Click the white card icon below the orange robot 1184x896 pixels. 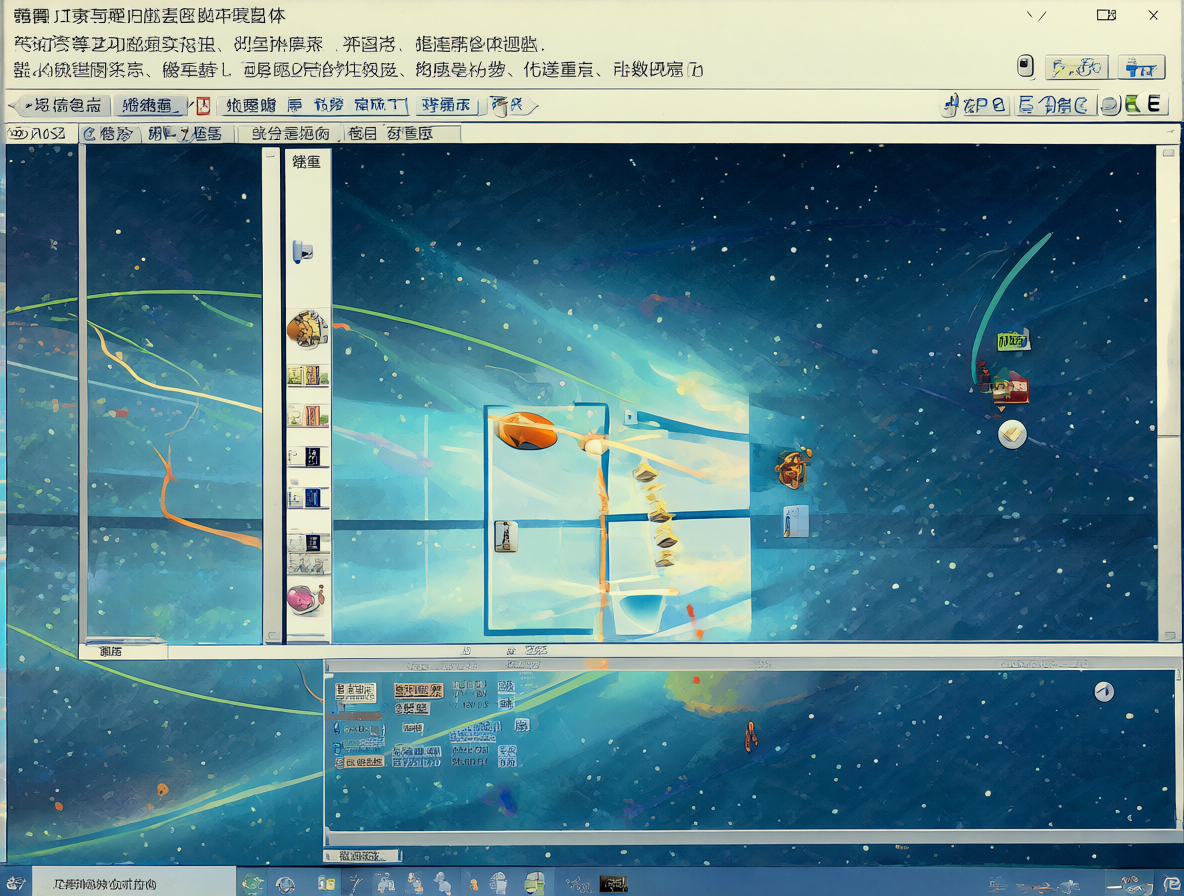[x=796, y=522]
